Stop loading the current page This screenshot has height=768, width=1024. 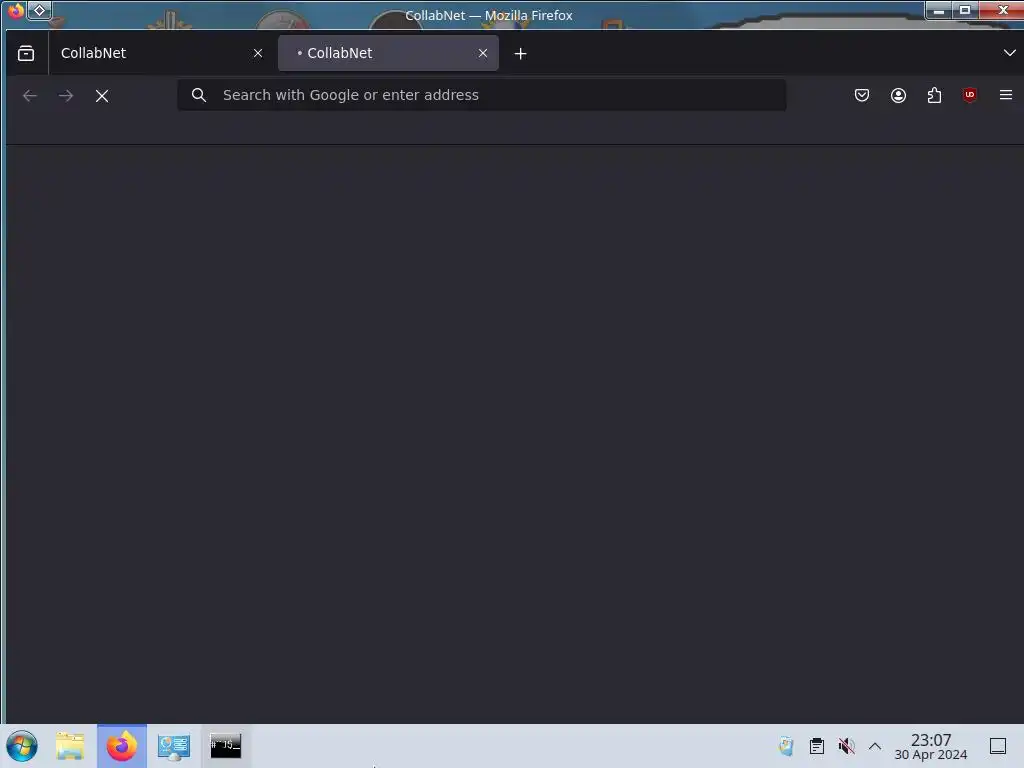click(x=102, y=96)
